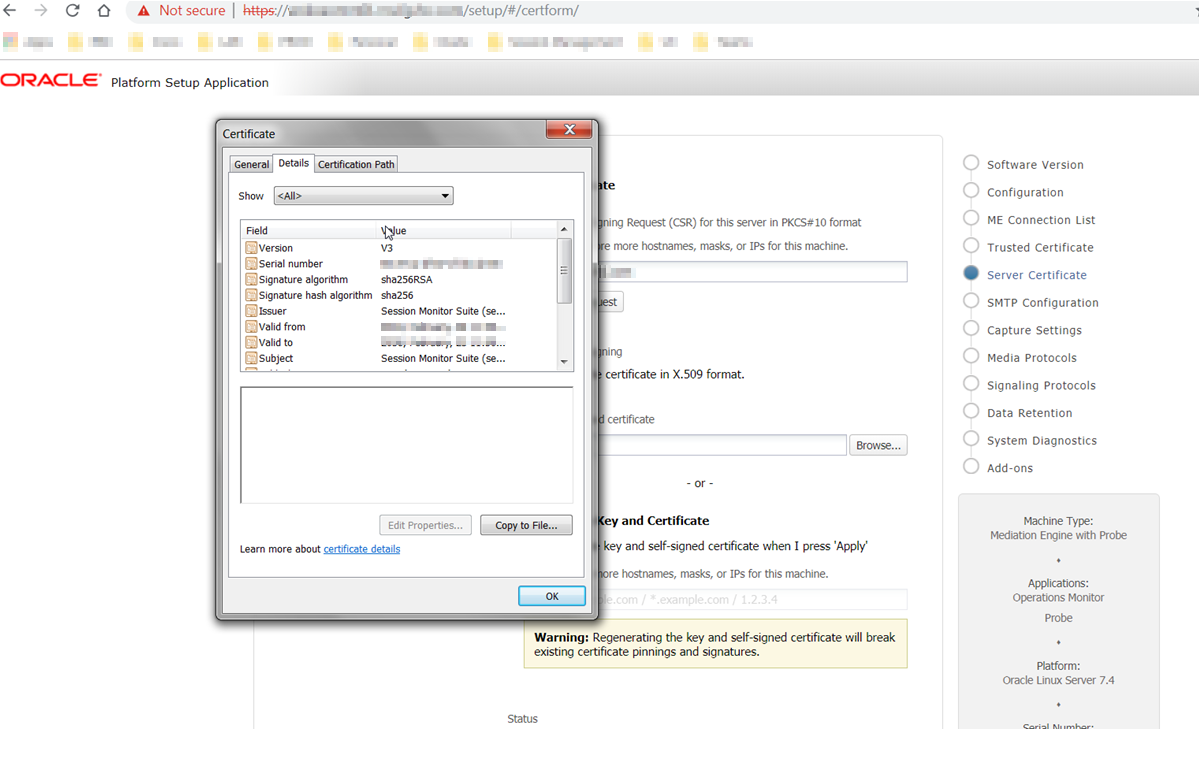Switch to the General tab
This screenshot has width=1199, height=769.
(252, 164)
